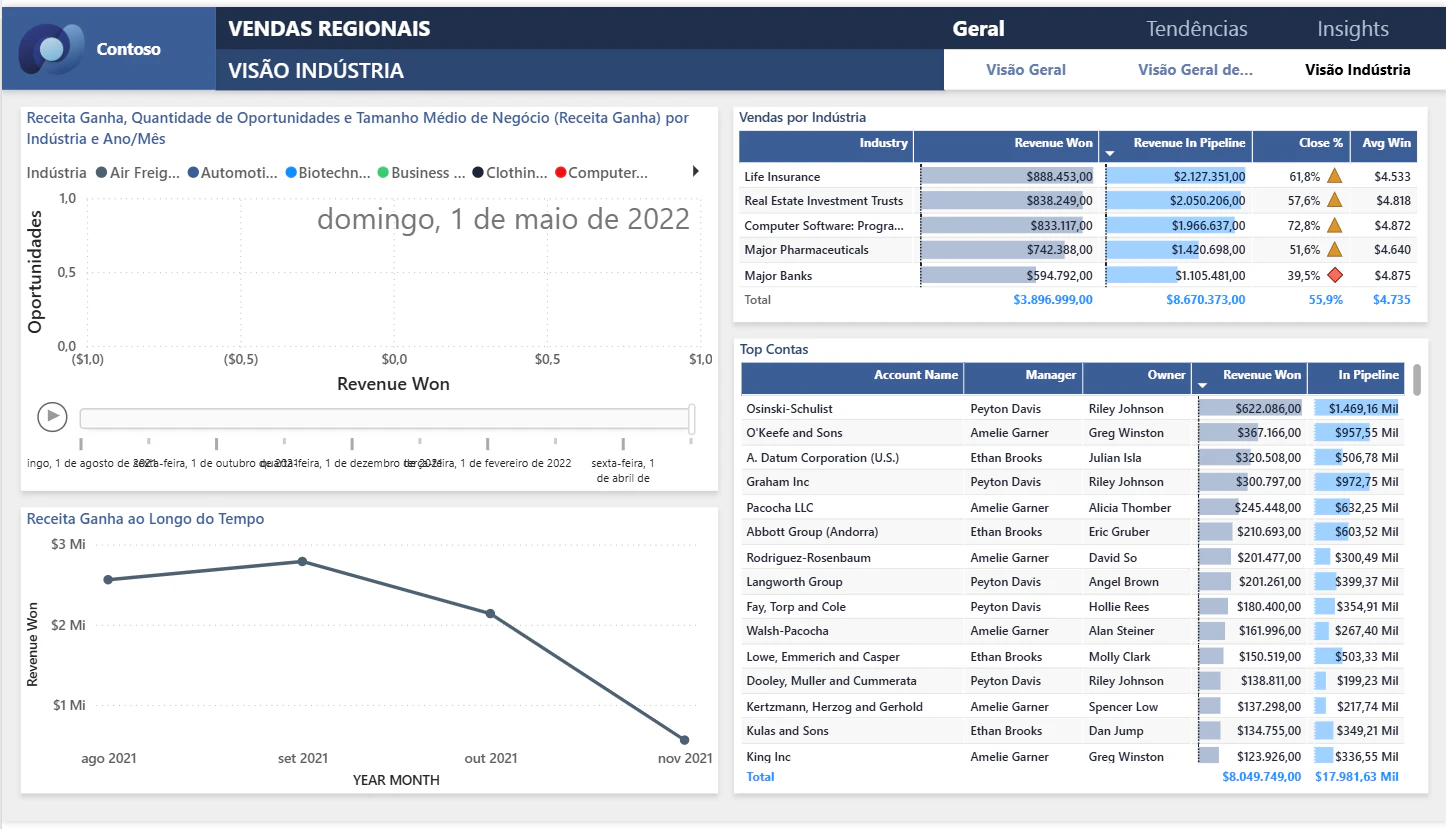The height and width of the screenshot is (829, 1446).
Task: Open the Insights tab
Action: [x=1353, y=28]
